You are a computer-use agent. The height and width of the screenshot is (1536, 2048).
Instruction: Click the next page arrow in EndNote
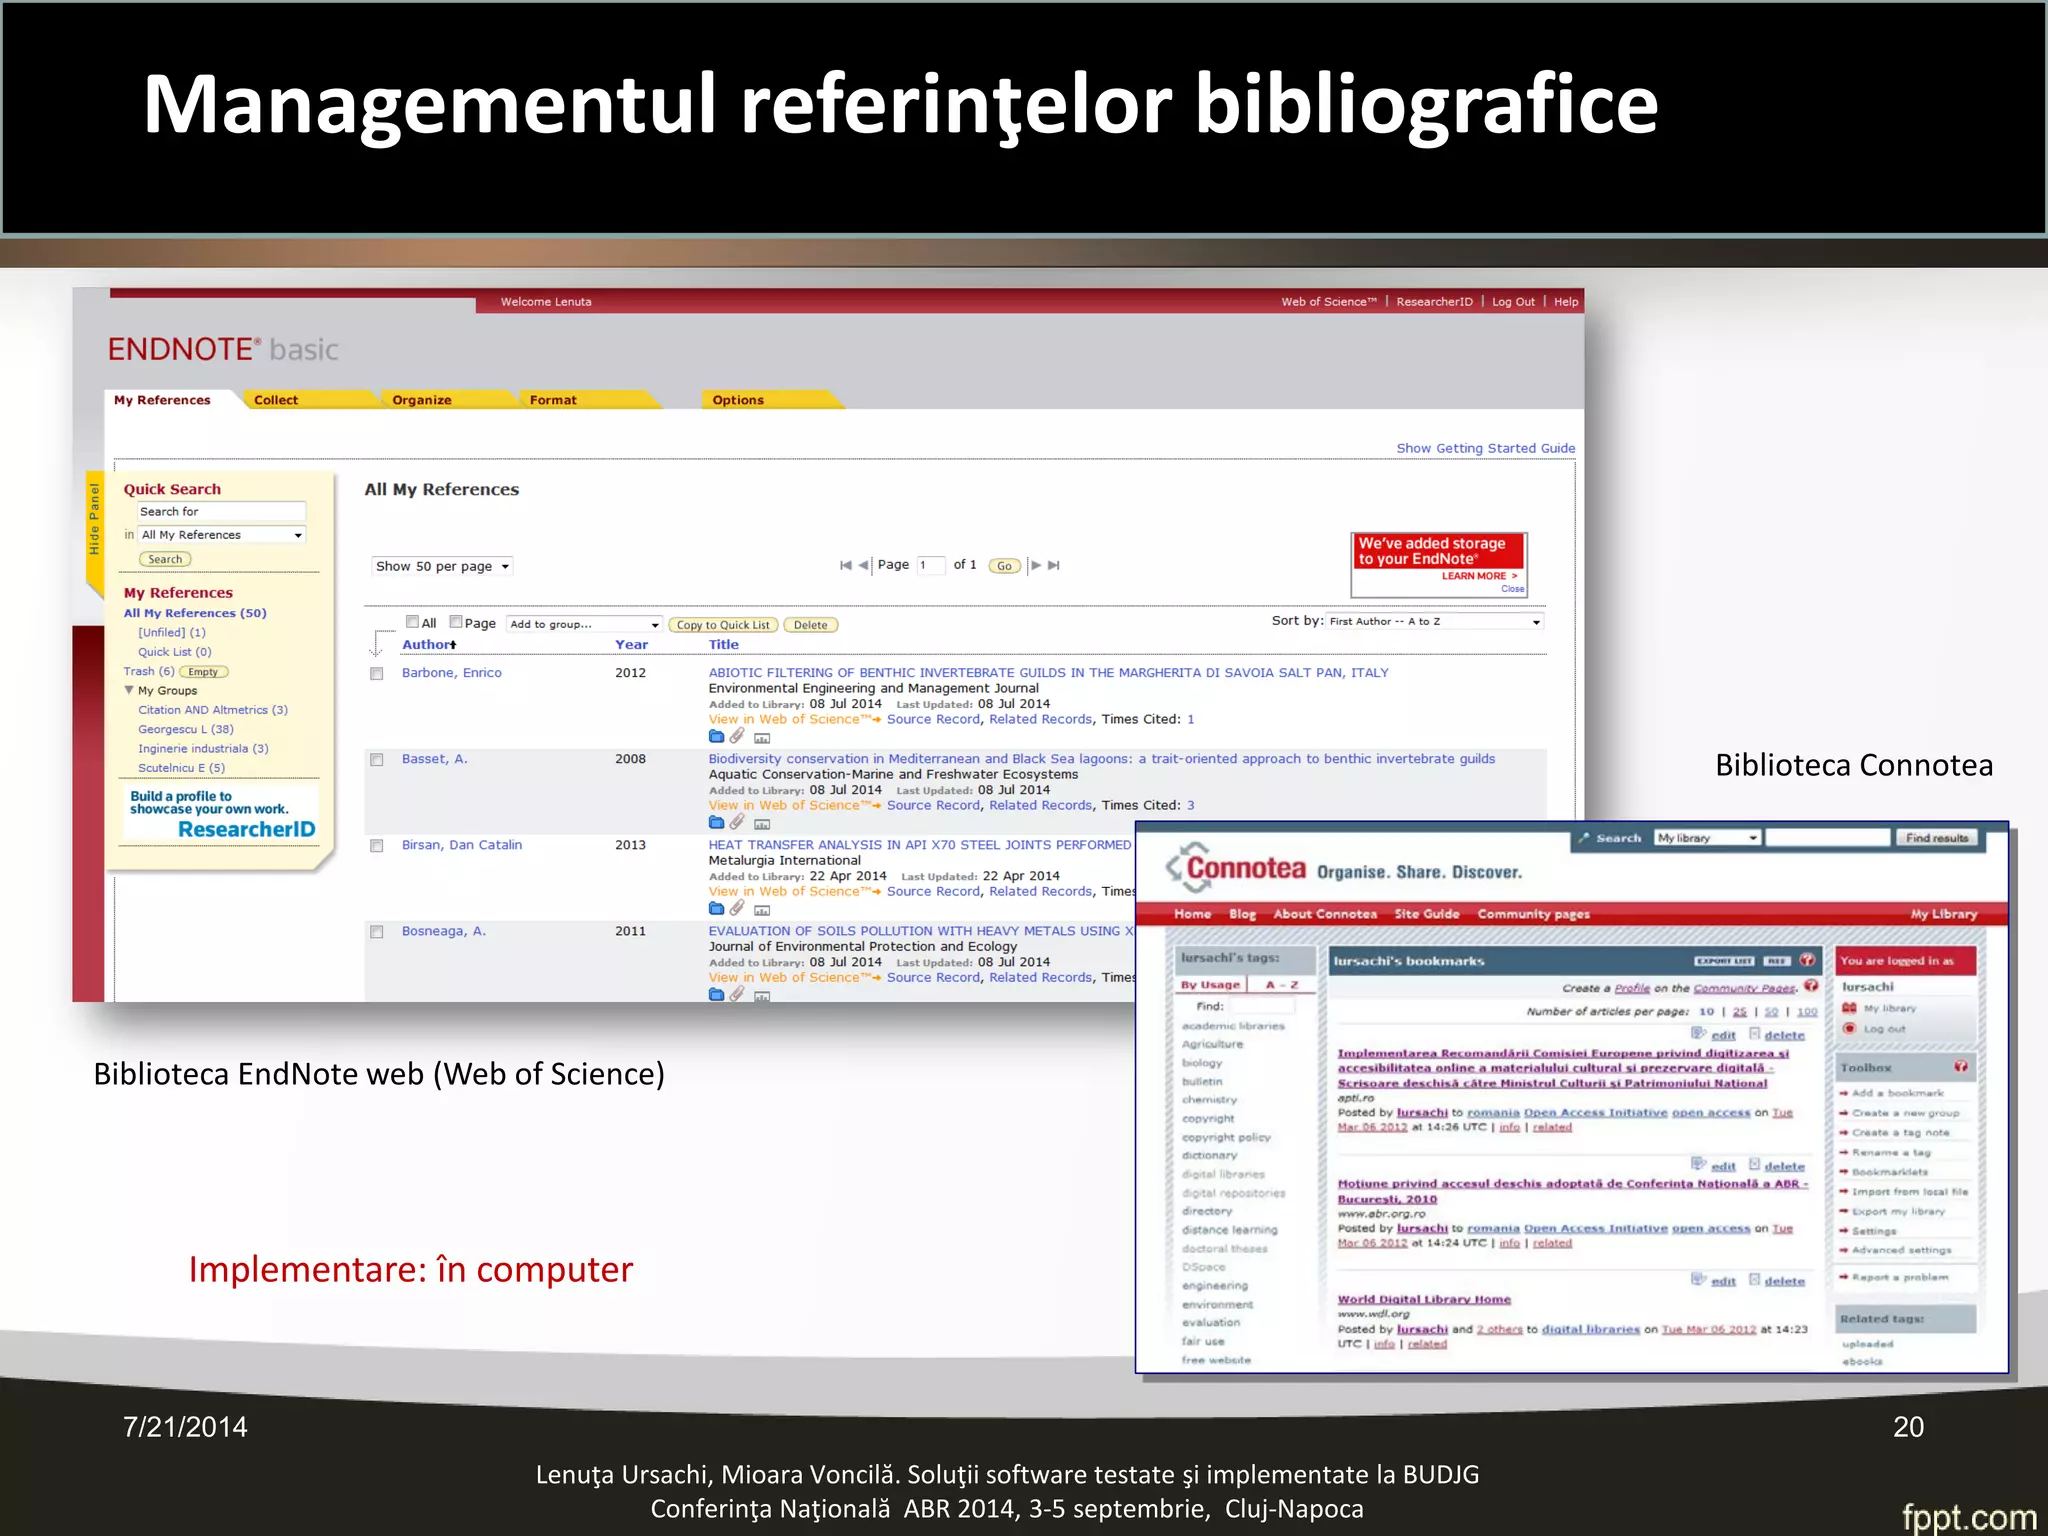1036,565
